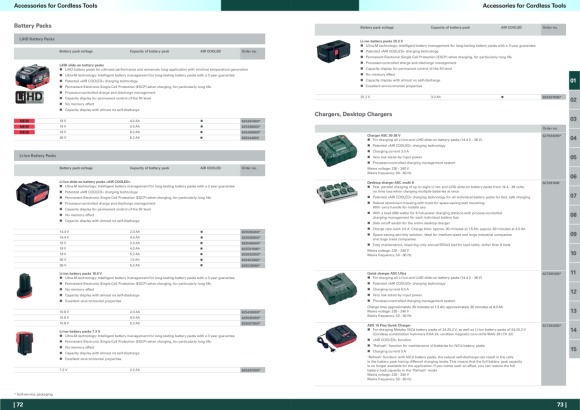Open chapter tab 01
The height and width of the screenshot is (410, 580).
point(574,80)
